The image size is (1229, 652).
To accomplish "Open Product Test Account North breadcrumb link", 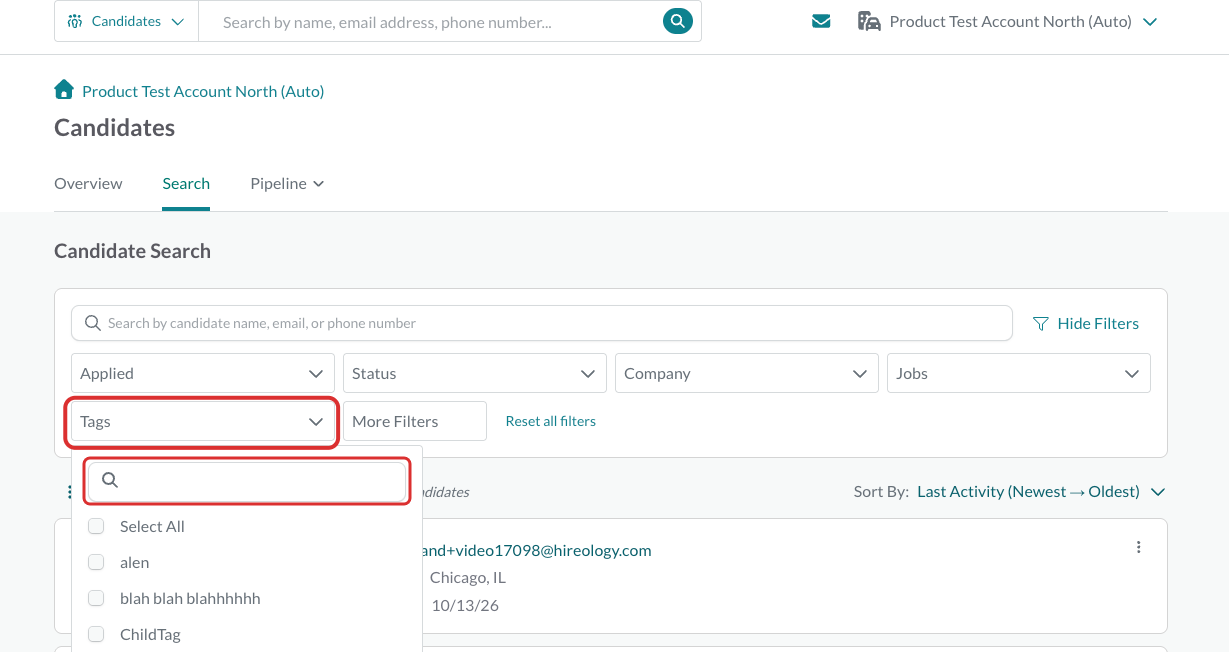I will 203,91.
